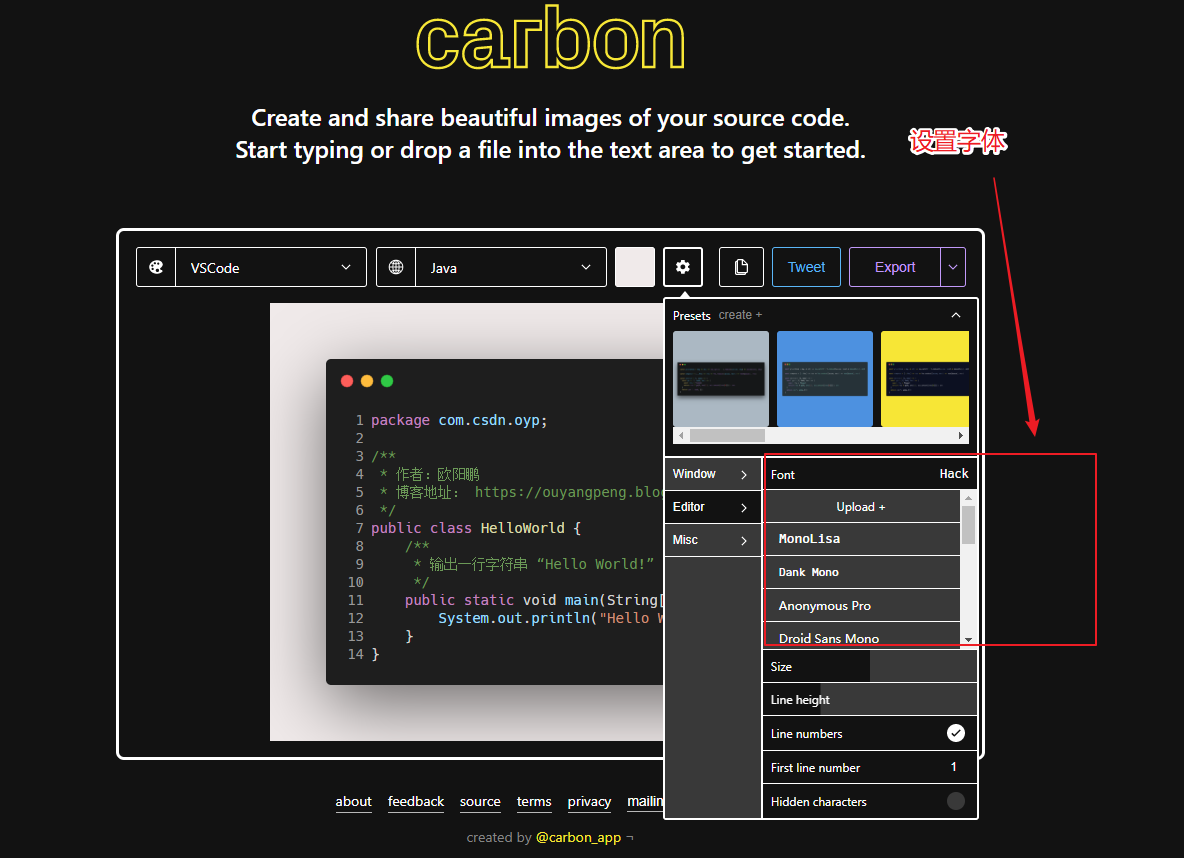Click the Tweet button
Screen dimensions: 1184x858
pyautogui.click(x=806, y=267)
